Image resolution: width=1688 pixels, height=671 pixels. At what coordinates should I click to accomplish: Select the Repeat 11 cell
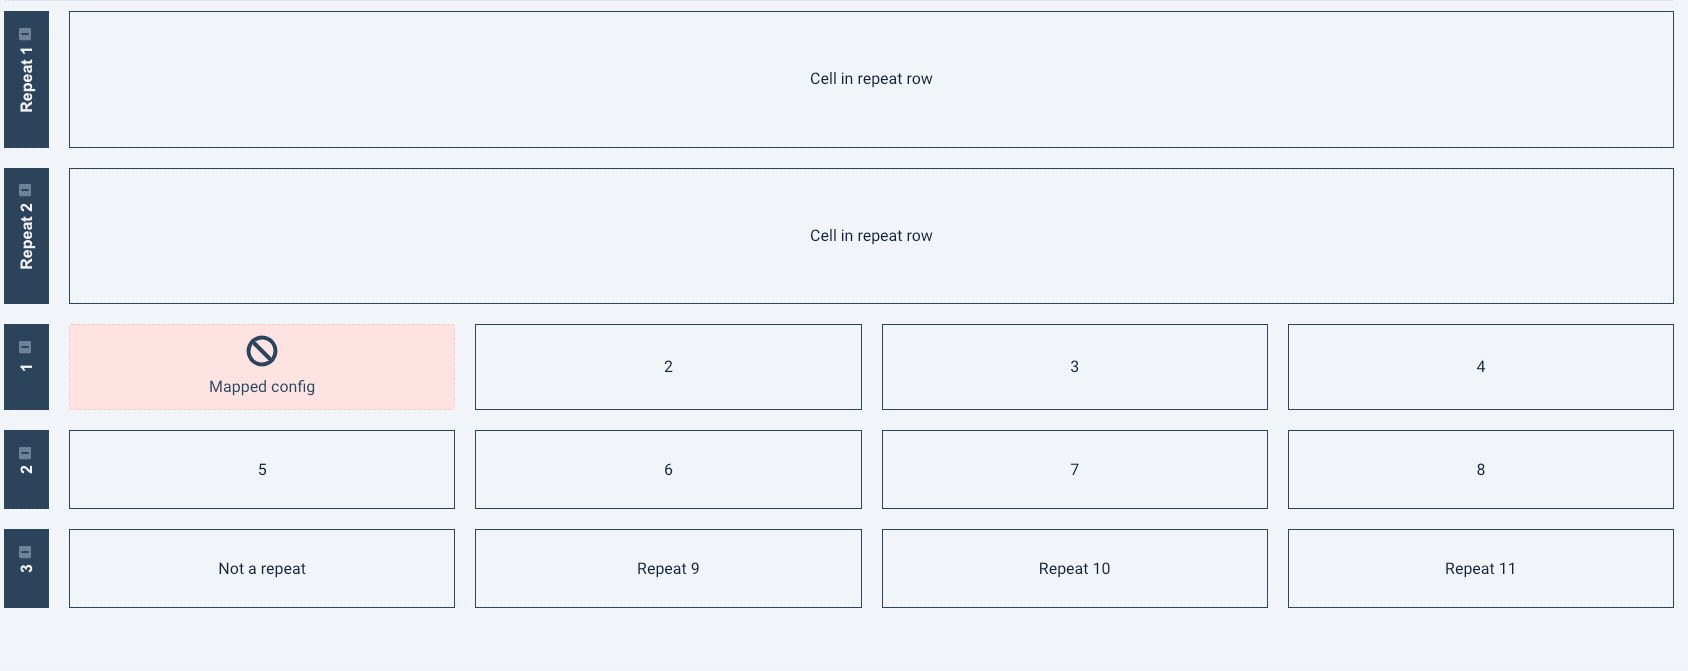[1480, 568]
